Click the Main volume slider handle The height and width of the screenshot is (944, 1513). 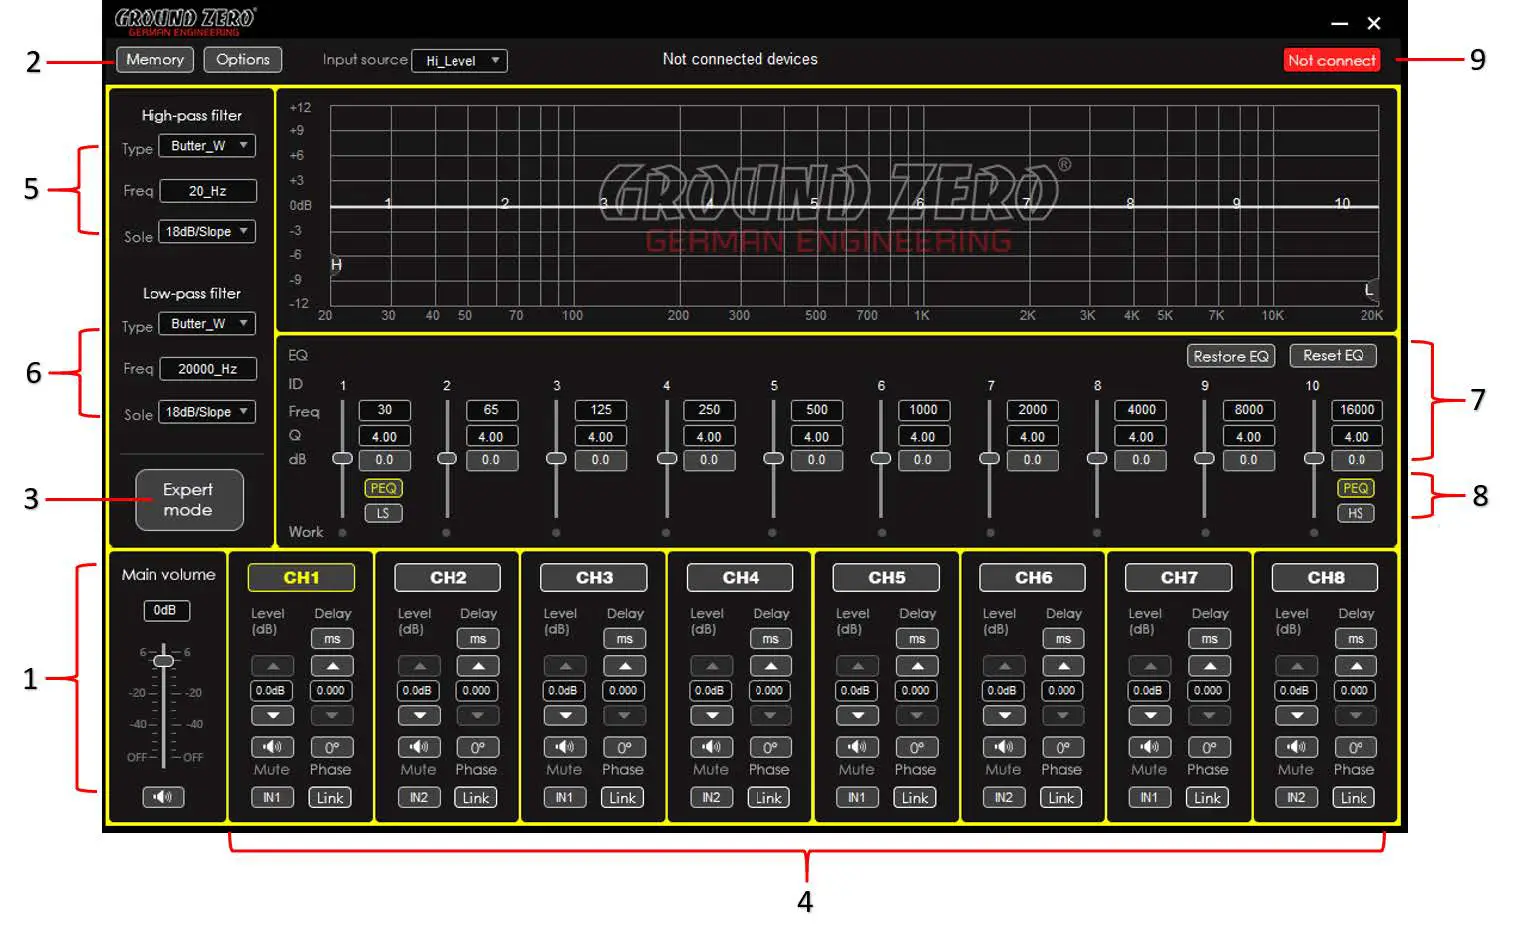[163, 660]
